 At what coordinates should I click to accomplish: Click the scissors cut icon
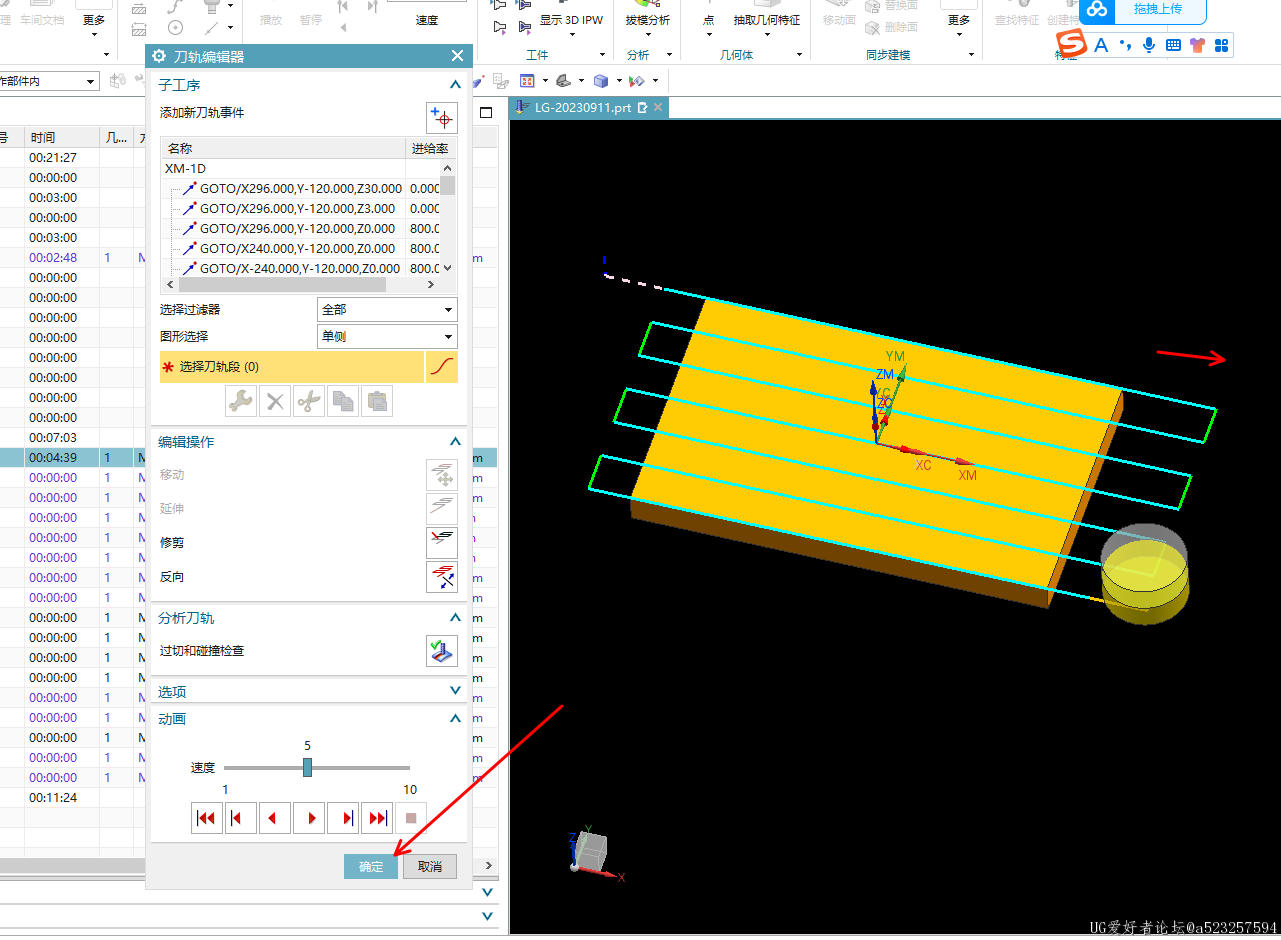click(x=309, y=401)
